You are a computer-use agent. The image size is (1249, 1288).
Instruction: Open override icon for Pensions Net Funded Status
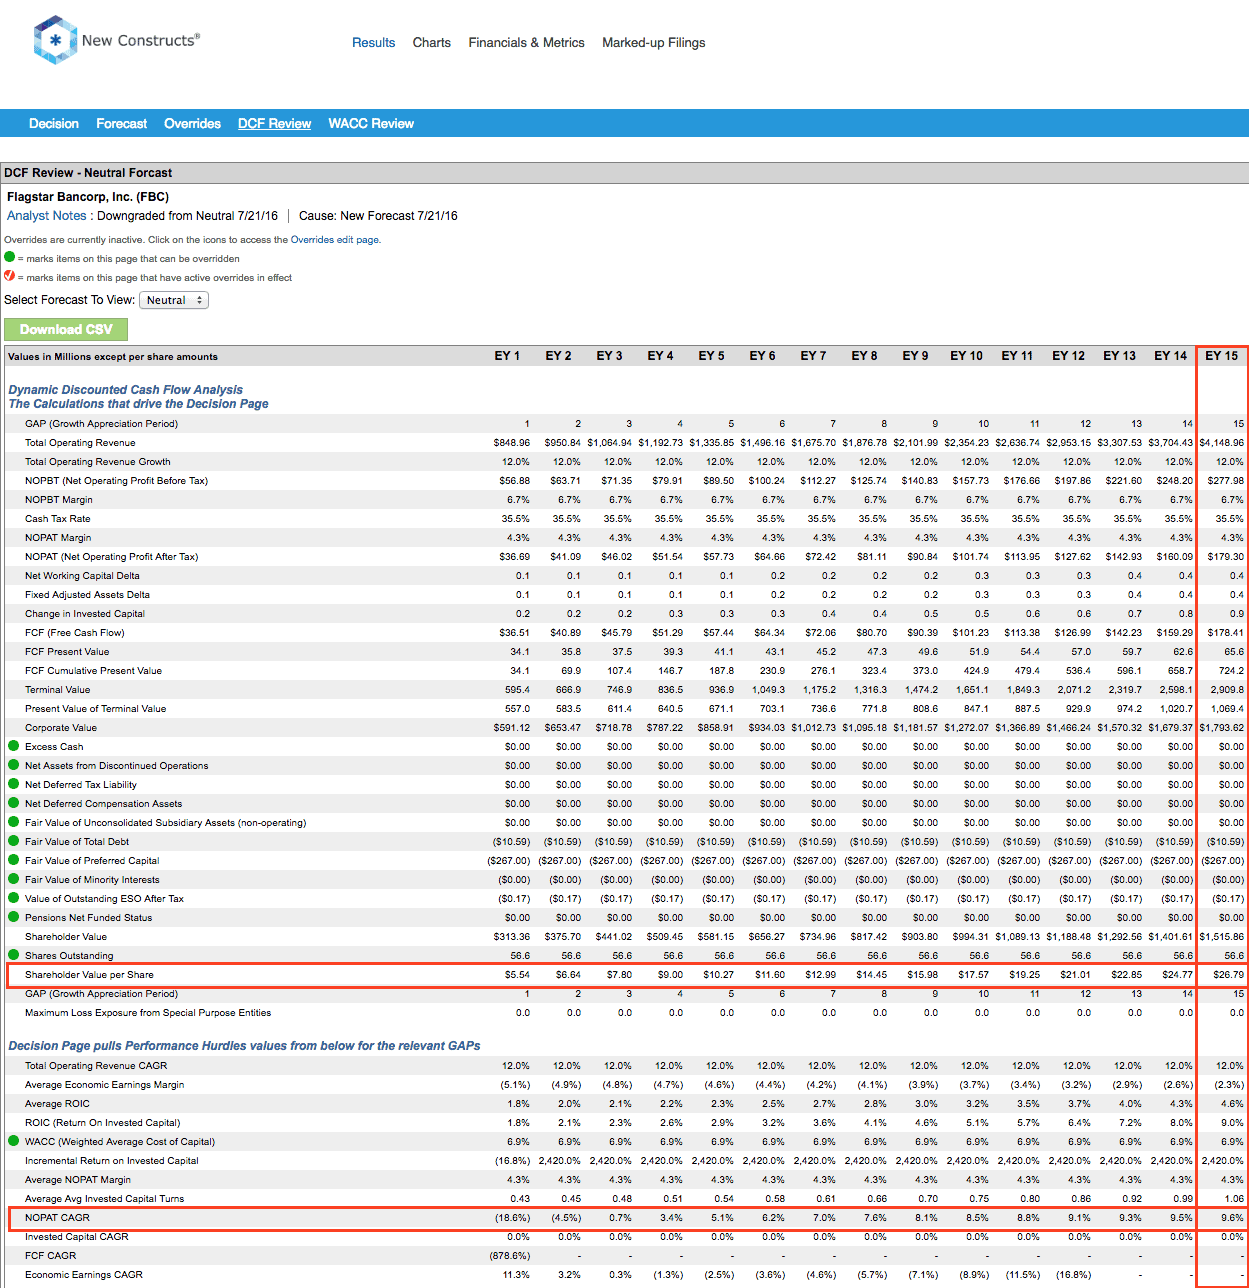pos(14,917)
